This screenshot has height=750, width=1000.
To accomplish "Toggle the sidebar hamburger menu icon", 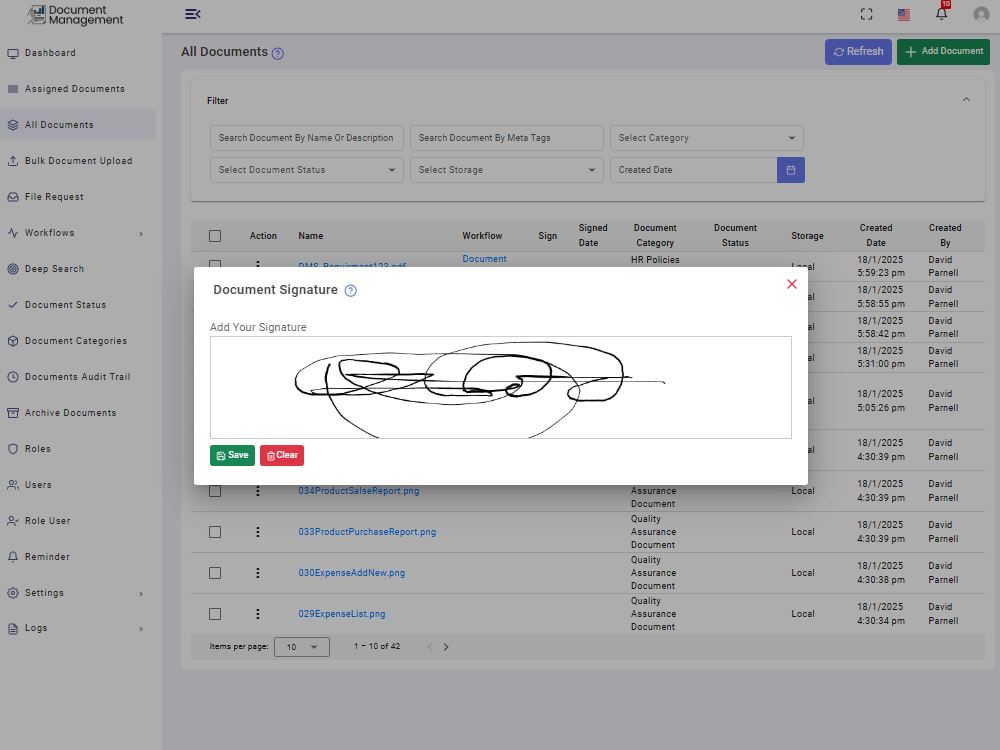I will click(193, 14).
